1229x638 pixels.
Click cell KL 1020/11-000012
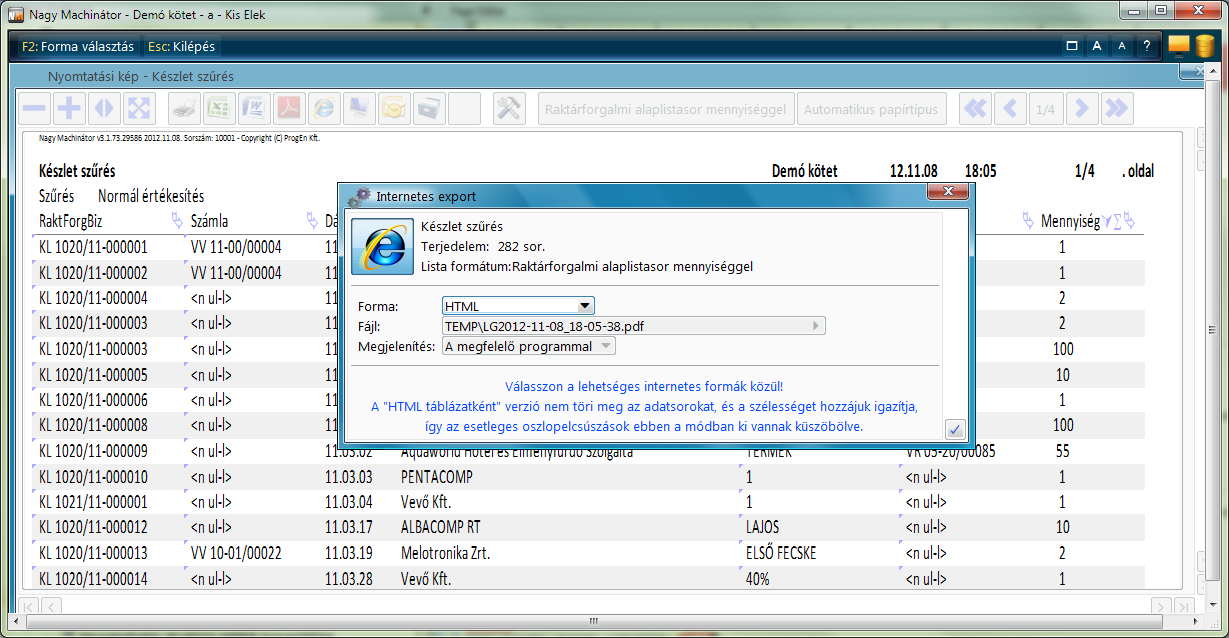pyautogui.click(x=93, y=527)
